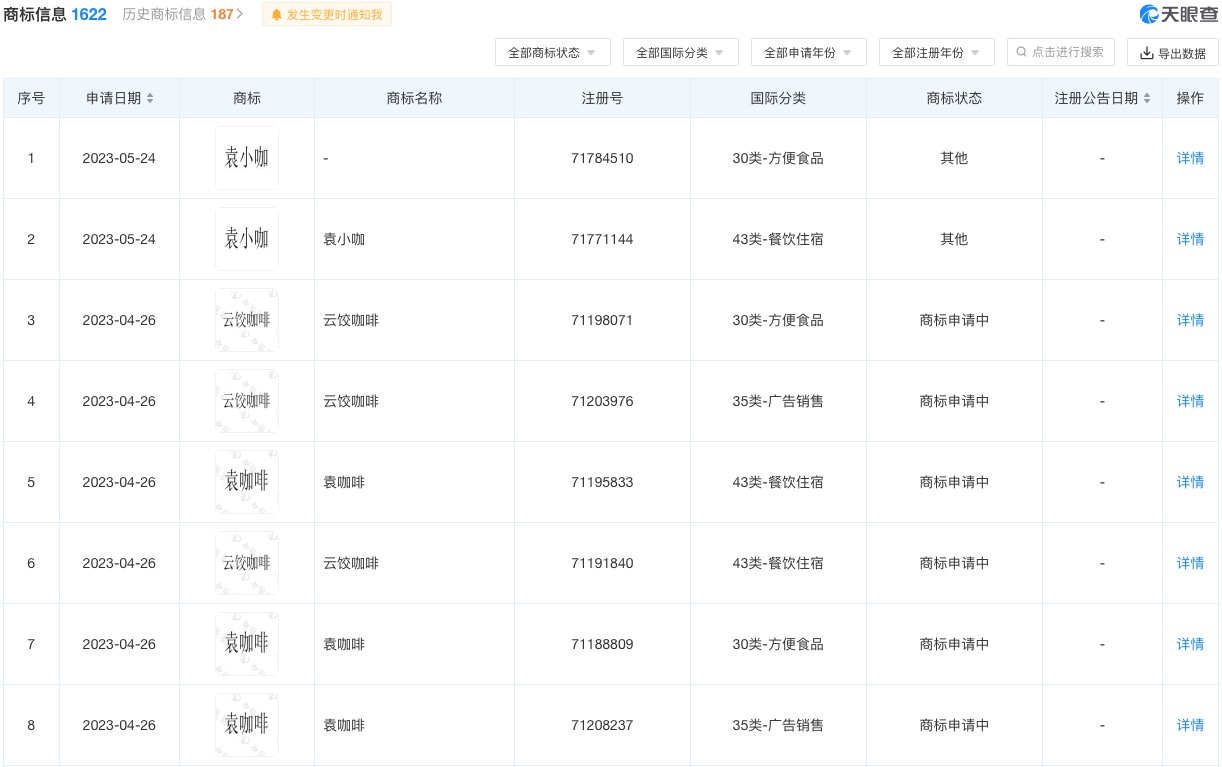This screenshot has width=1222, height=767.
Task: Click registration number 71195833
Action: click(602, 482)
